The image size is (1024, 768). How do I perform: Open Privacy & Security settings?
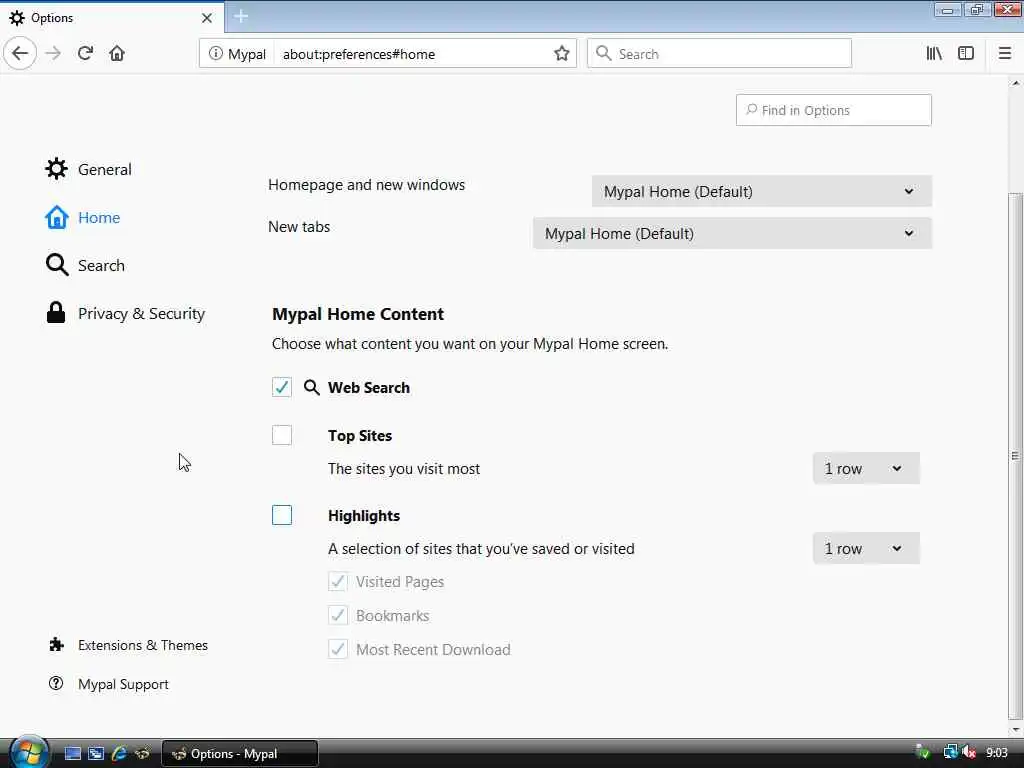125,313
